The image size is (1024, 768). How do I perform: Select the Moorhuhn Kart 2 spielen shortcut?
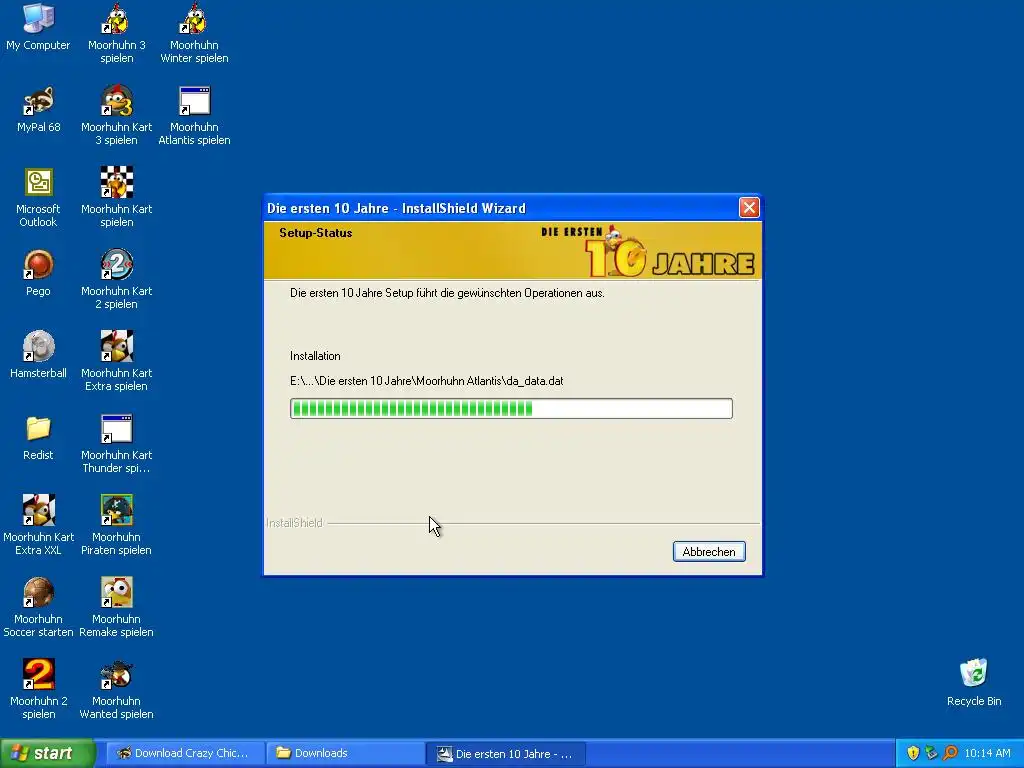coord(116,279)
